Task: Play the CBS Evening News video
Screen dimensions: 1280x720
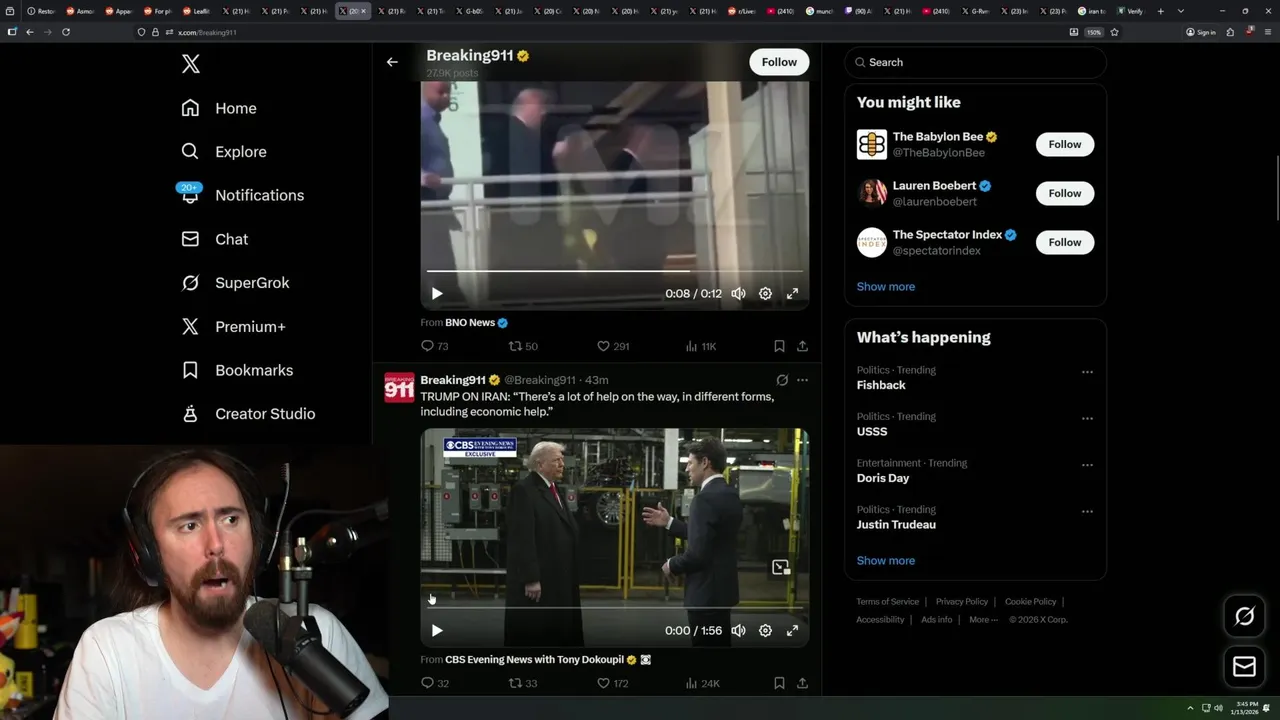Action: pyautogui.click(x=437, y=631)
